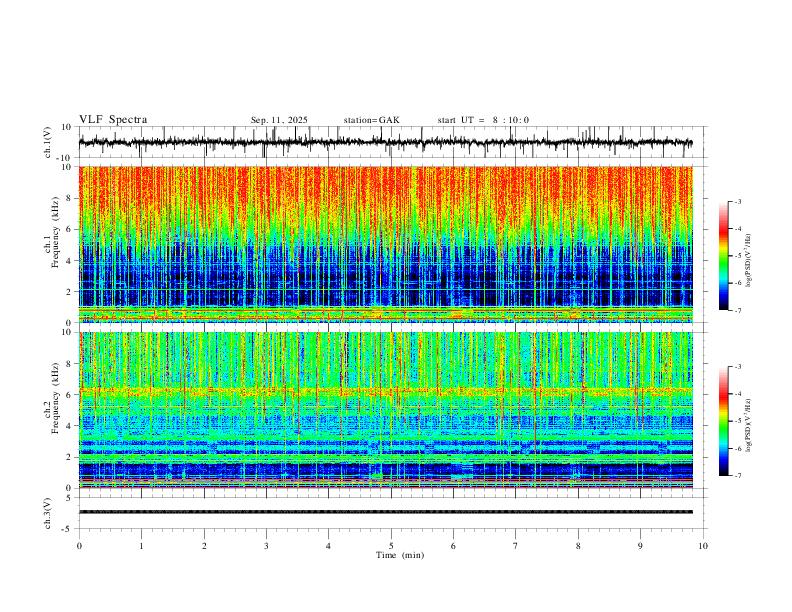Click the time axis tick label "3"

point(266,546)
